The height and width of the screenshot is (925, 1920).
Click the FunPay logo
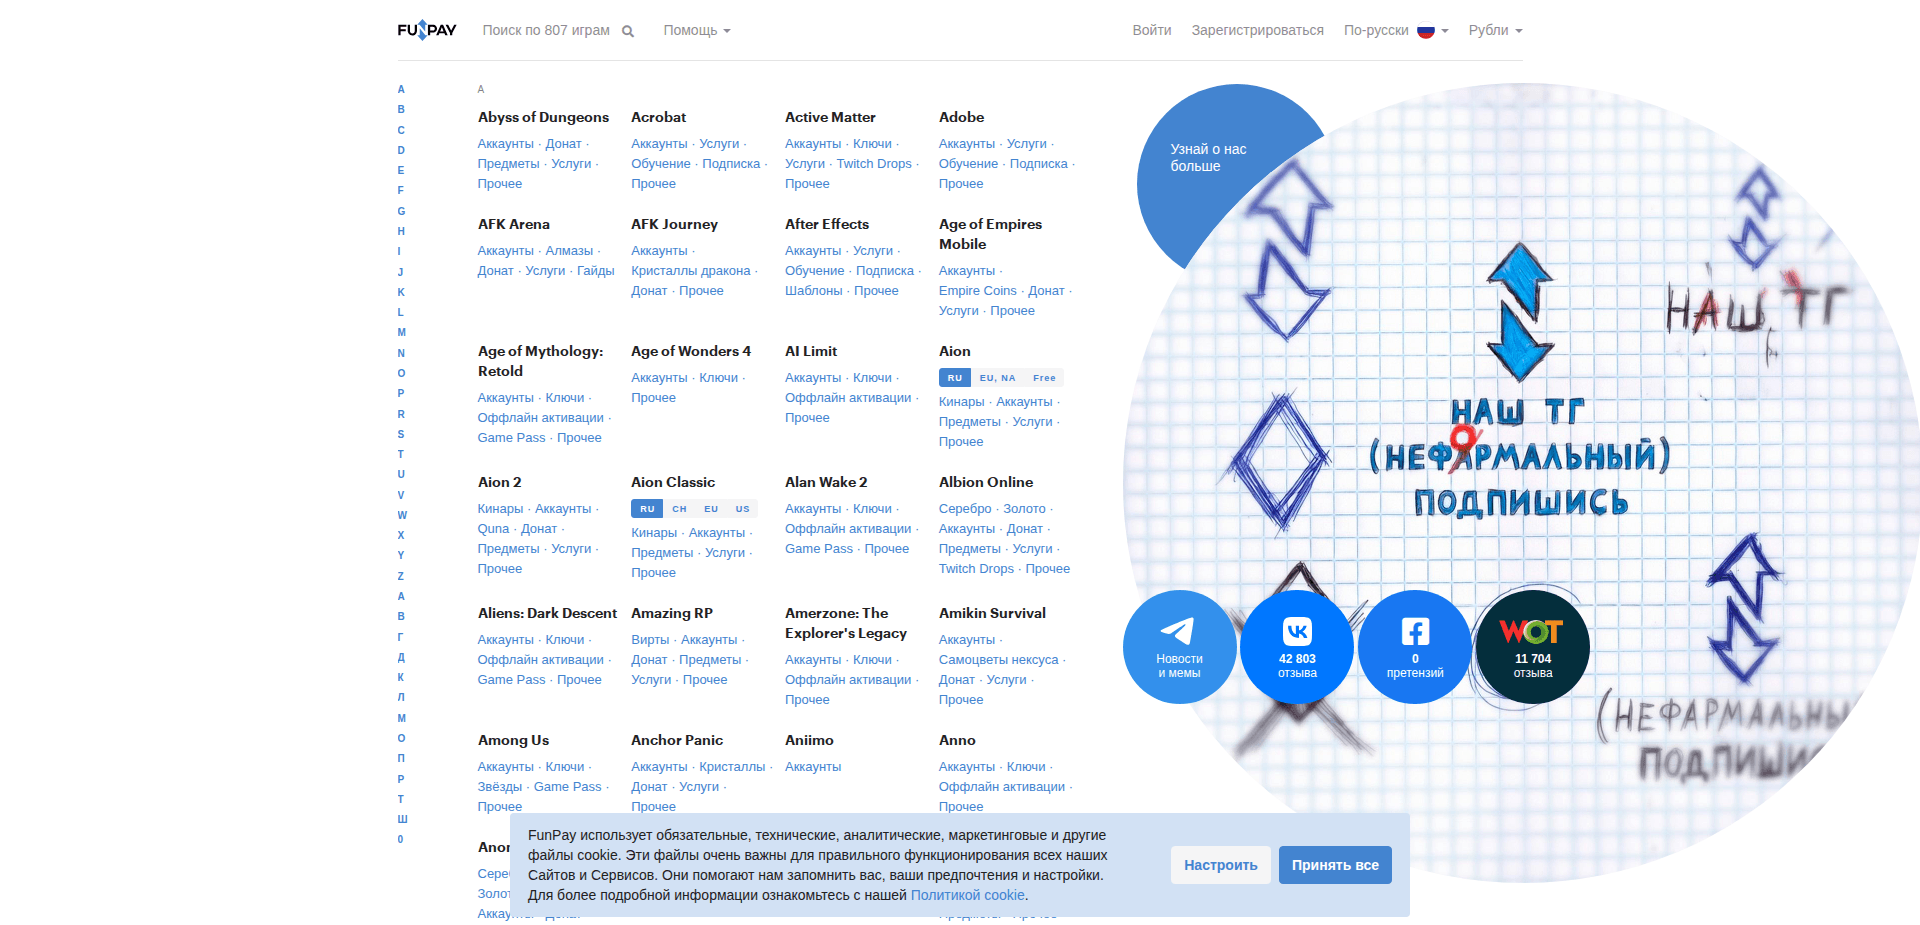[x=427, y=30]
